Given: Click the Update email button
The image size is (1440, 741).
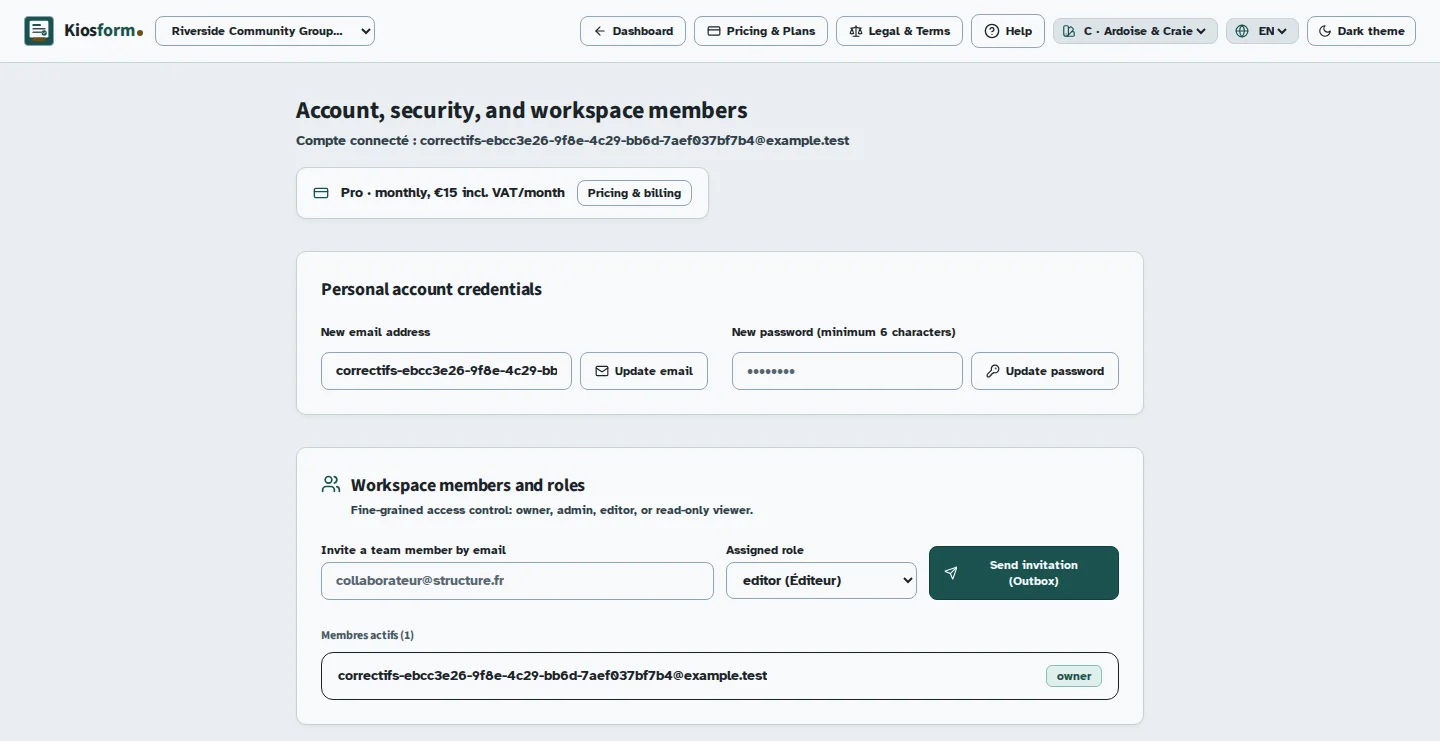Looking at the screenshot, I should click(x=644, y=371).
